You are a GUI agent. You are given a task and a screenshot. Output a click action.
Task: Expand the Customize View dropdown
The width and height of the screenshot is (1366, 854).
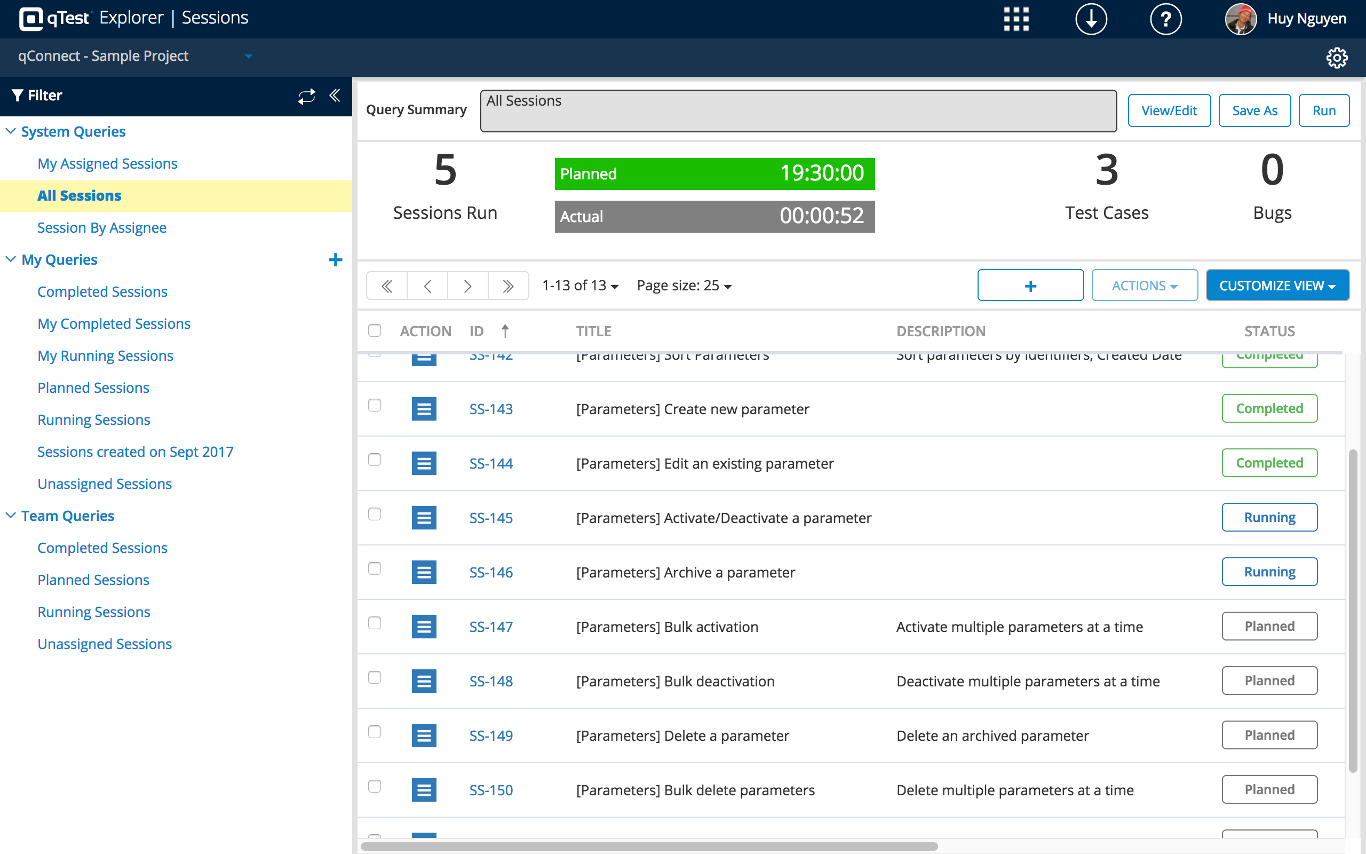(x=1277, y=286)
